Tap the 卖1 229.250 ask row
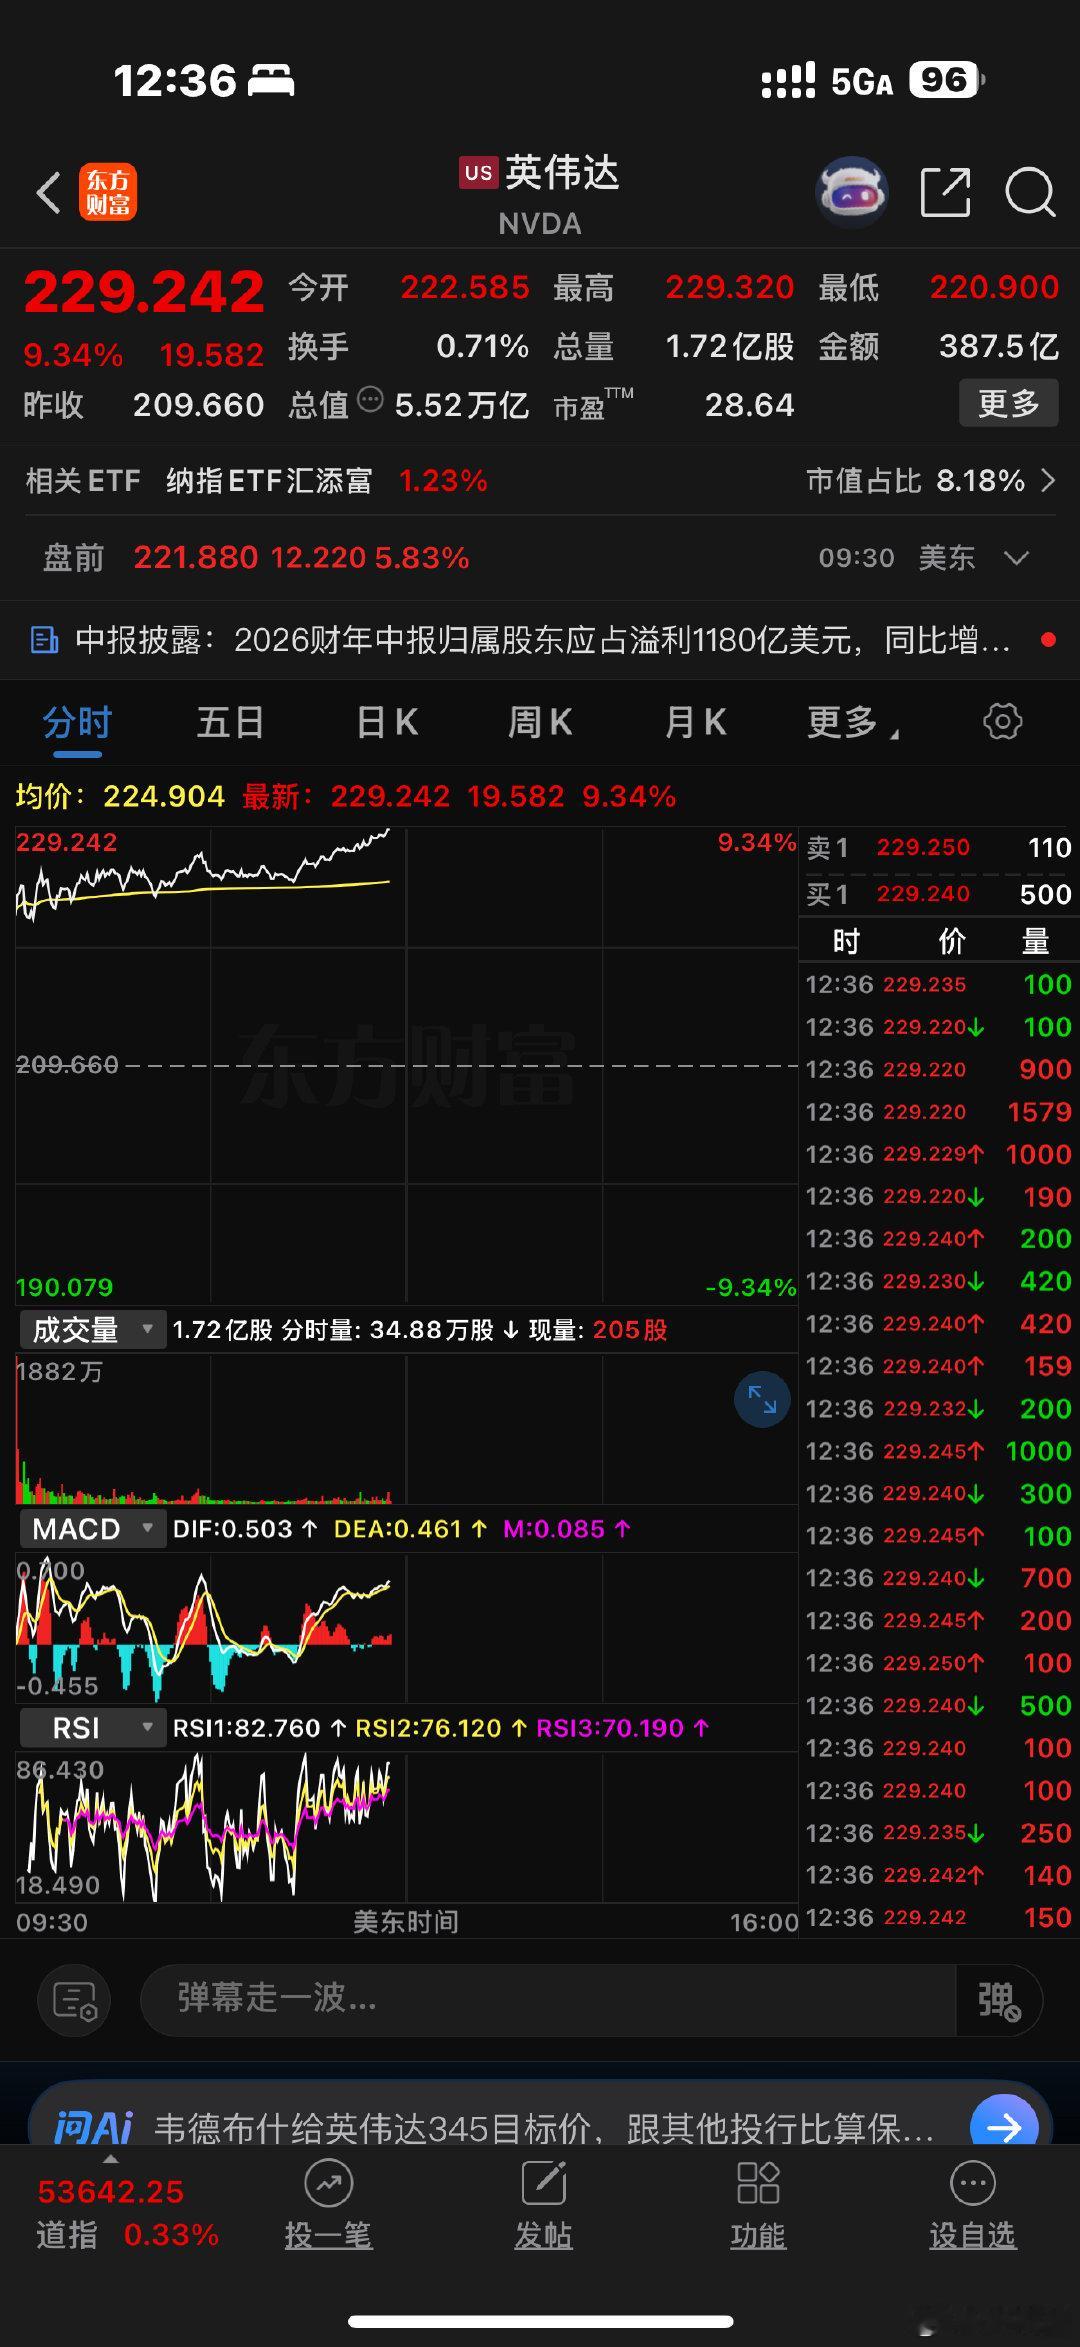Image resolution: width=1080 pixels, height=2347 pixels. [x=938, y=848]
